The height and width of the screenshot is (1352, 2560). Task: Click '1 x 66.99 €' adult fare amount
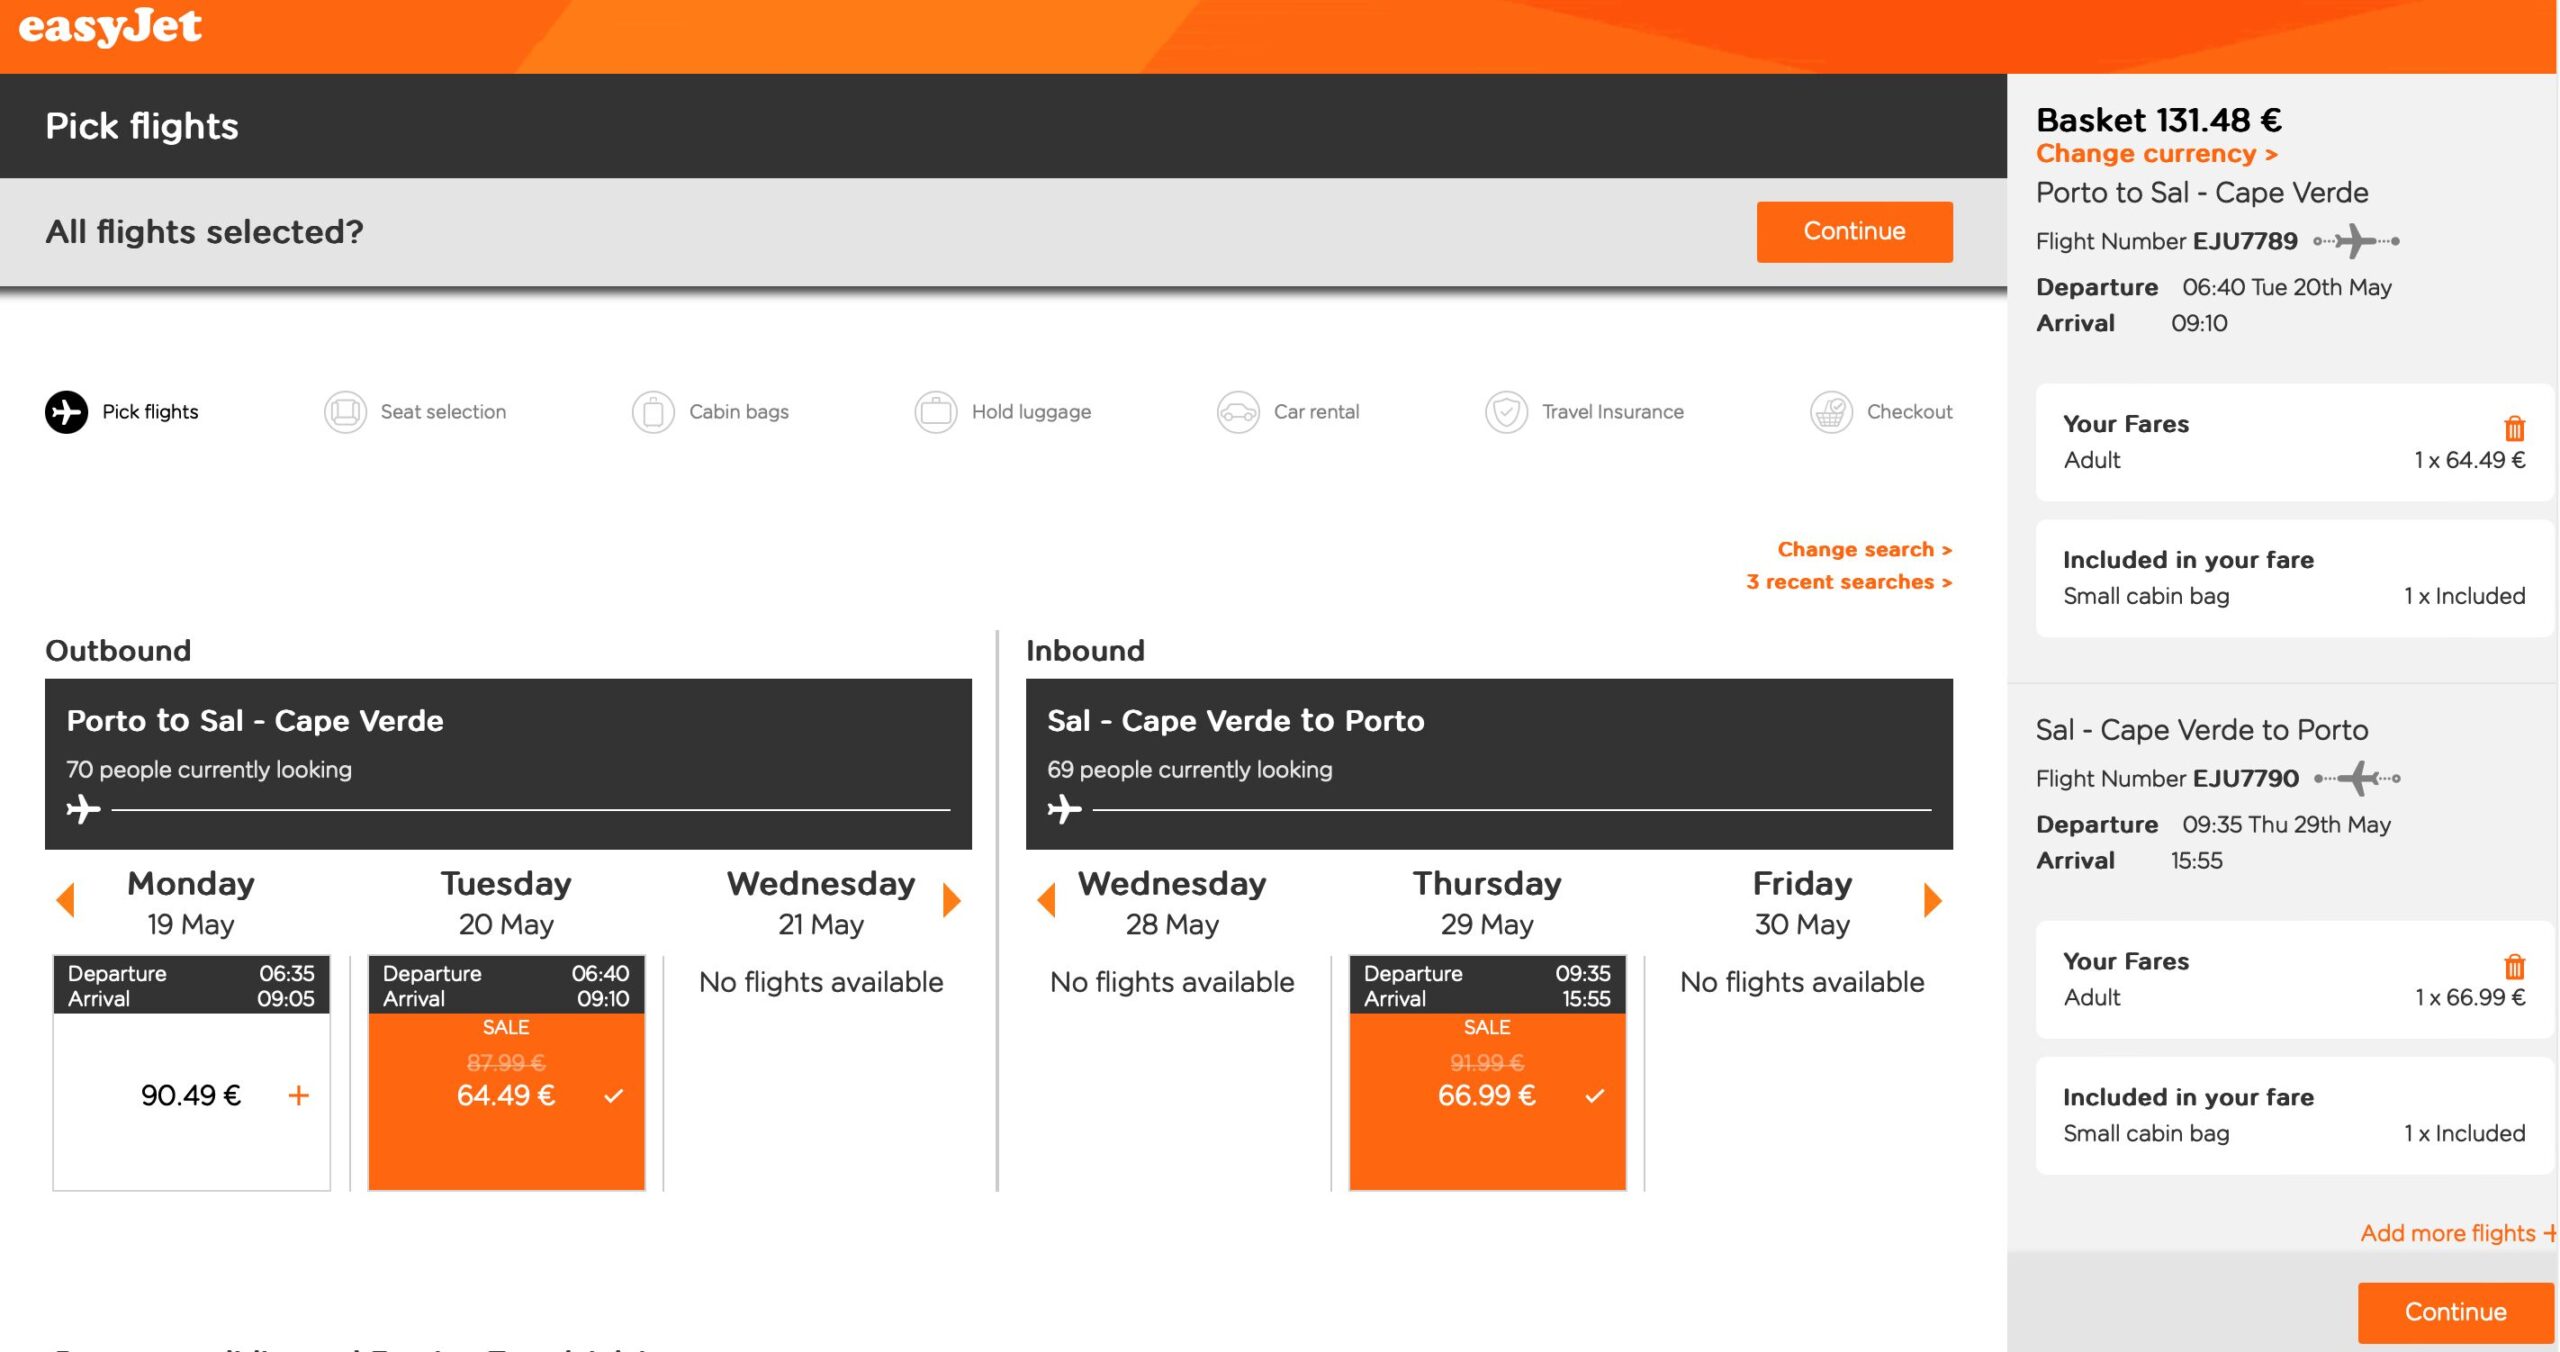2470,997
